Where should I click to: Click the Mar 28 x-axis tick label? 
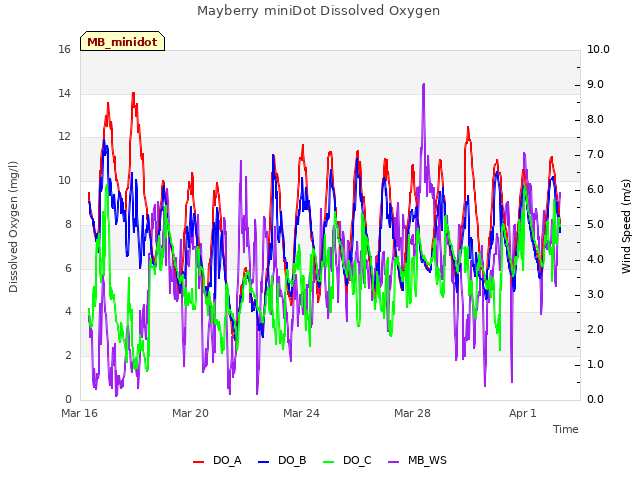pos(412,413)
